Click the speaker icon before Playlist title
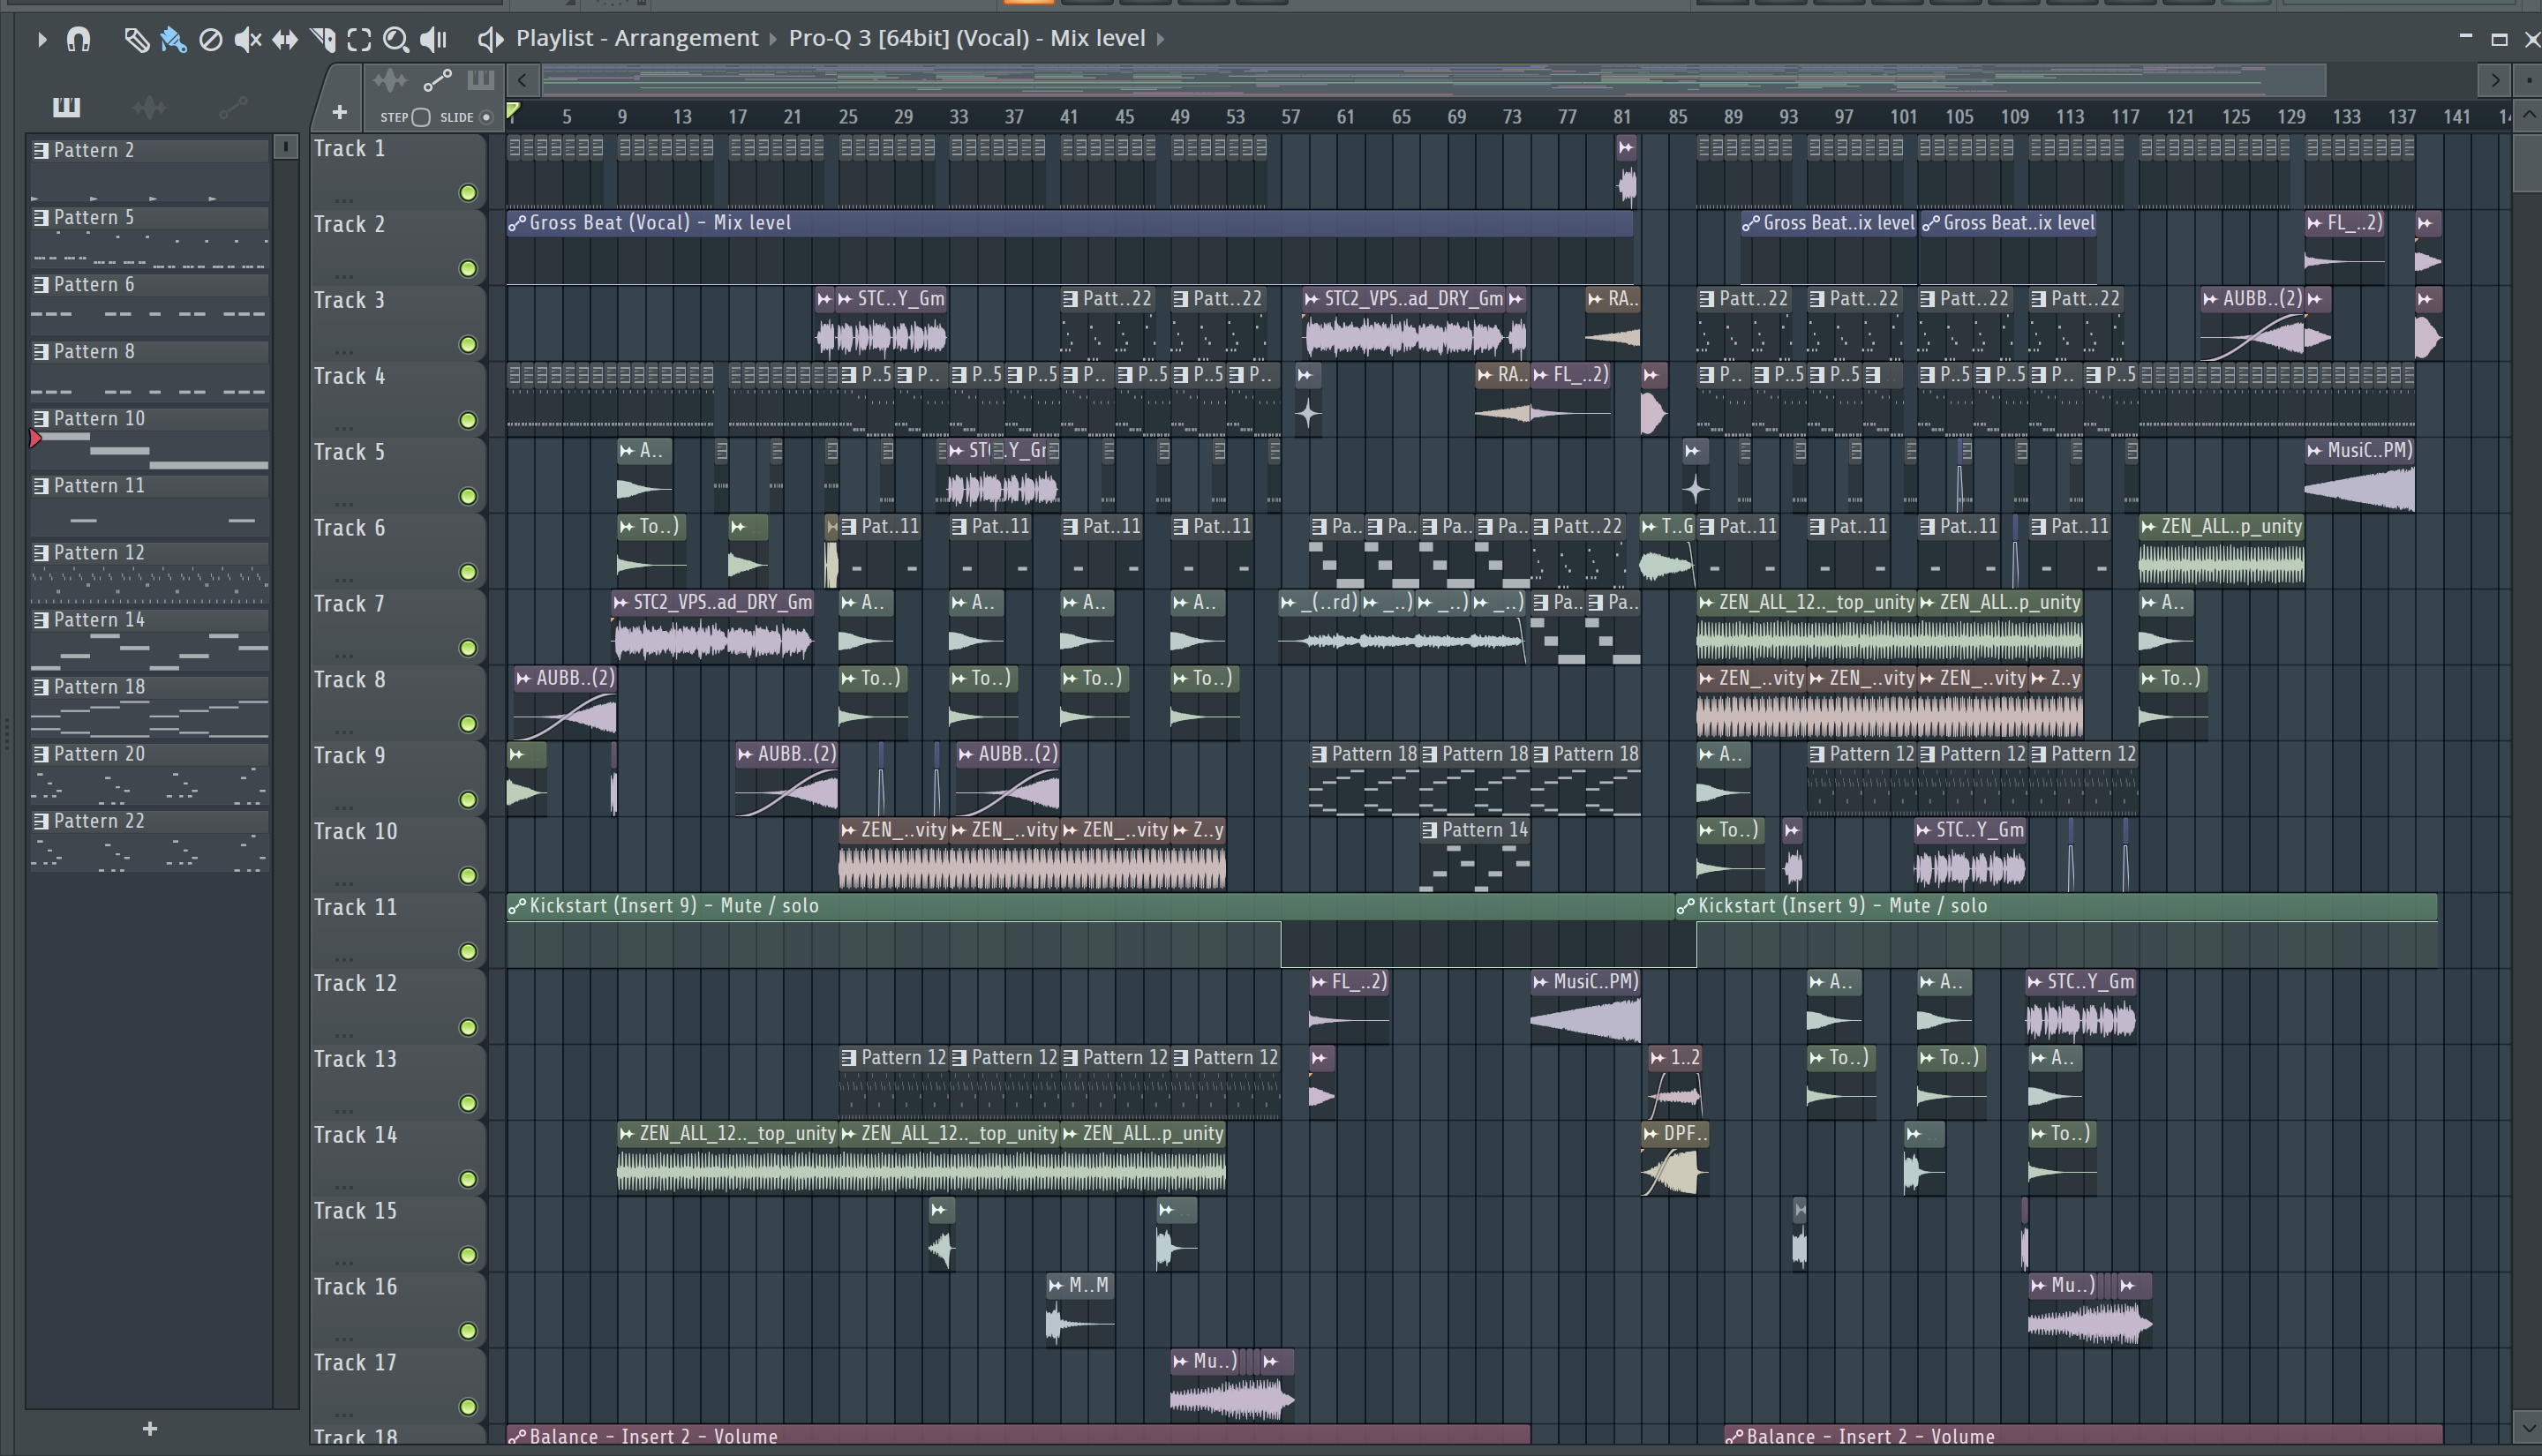This screenshot has width=2542, height=1456. point(489,39)
